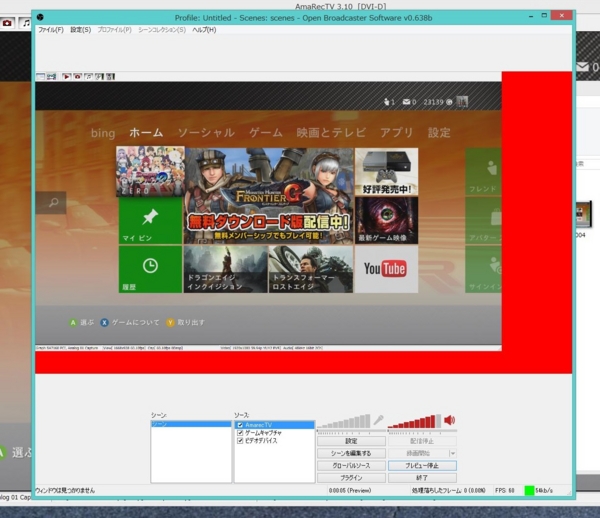Click the green bitrate indicator square in the status bar
The height and width of the screenshot is (518, 600).
click(x=529, y=490)
